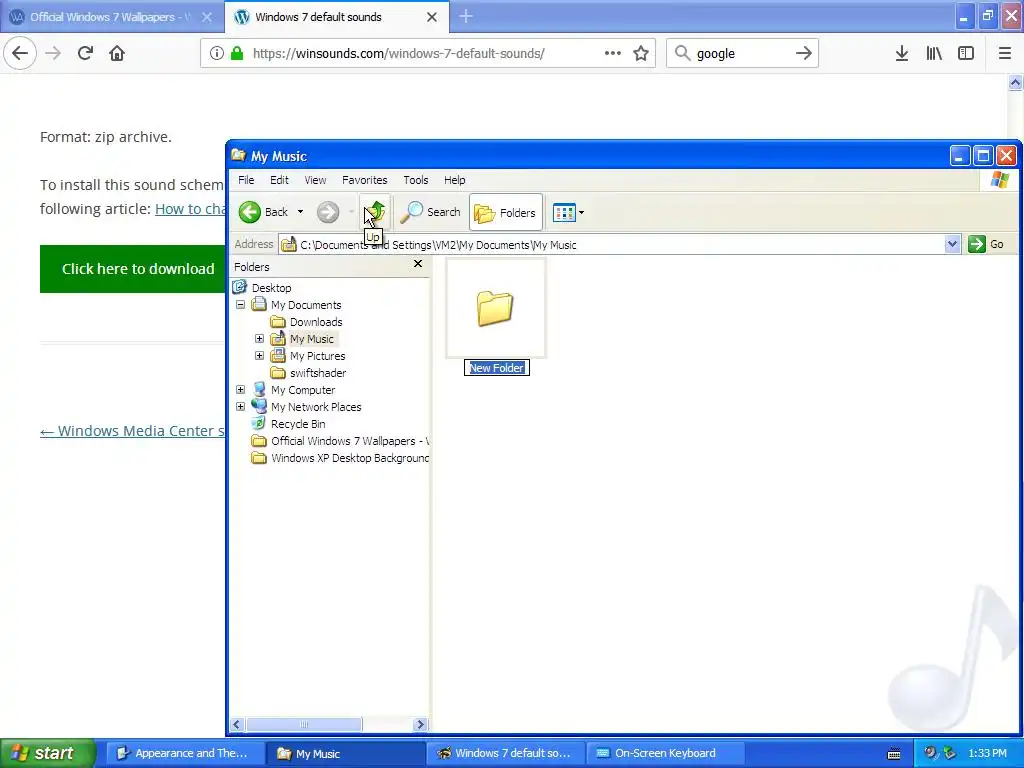
Task: Click the New Folder name edit box
Action: click(496, 368)
